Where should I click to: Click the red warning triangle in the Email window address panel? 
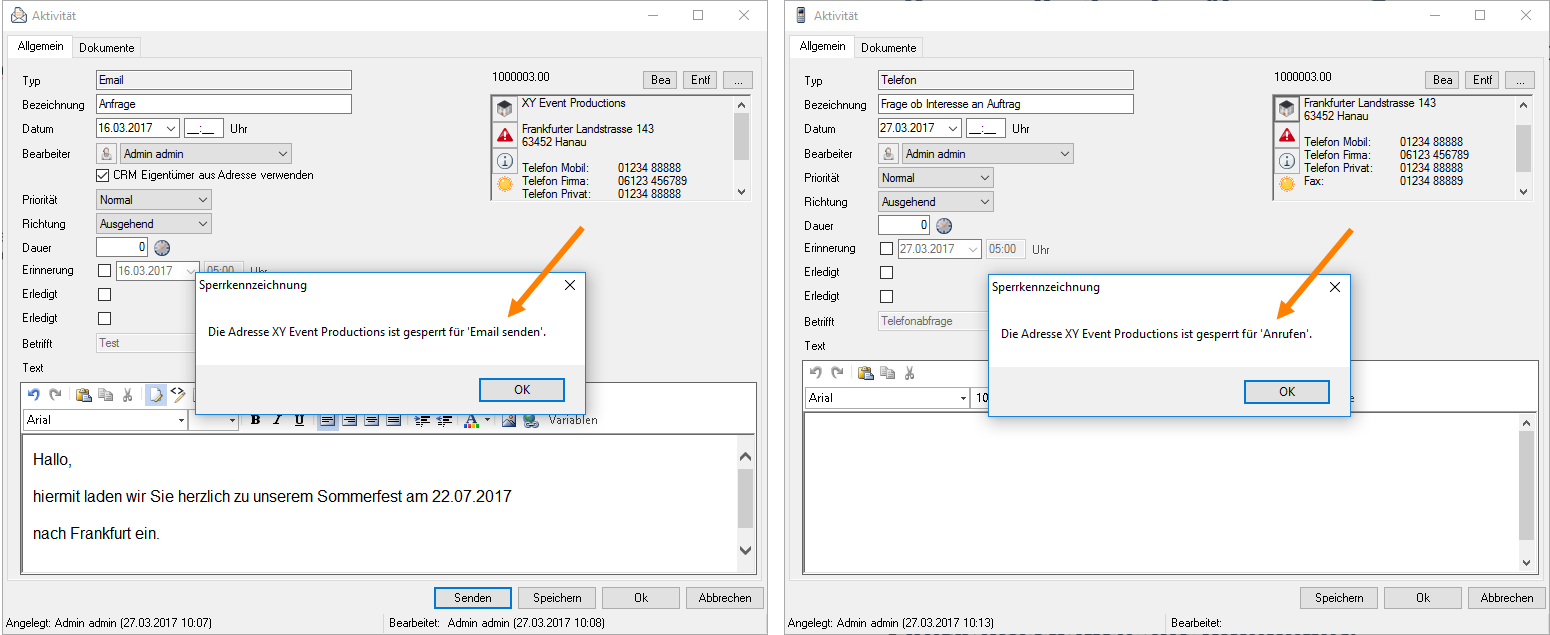click(504, 135)
